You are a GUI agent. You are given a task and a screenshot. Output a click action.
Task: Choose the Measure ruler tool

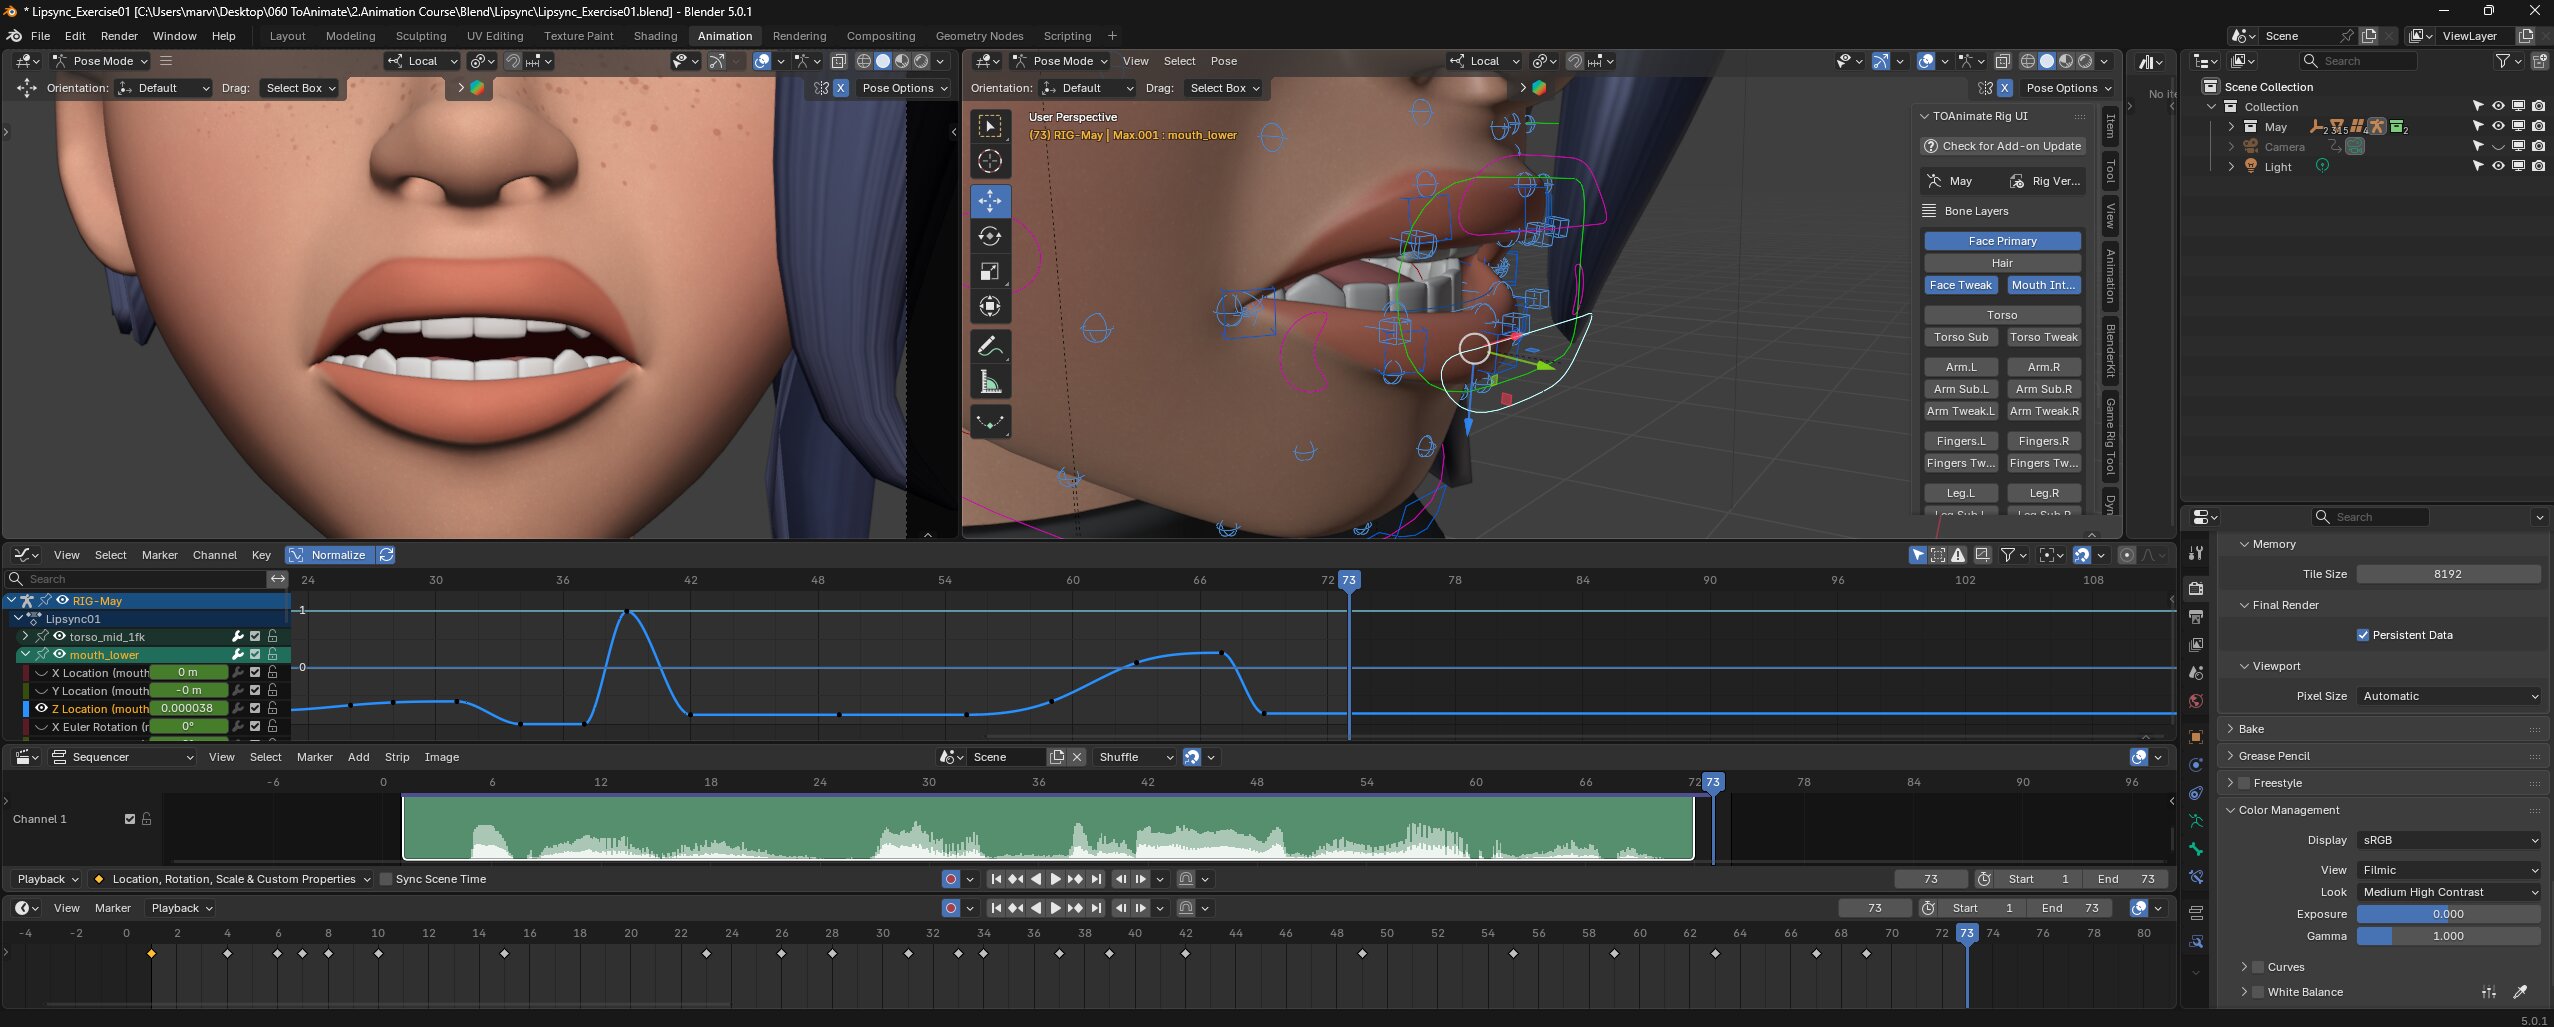point(989,382)
